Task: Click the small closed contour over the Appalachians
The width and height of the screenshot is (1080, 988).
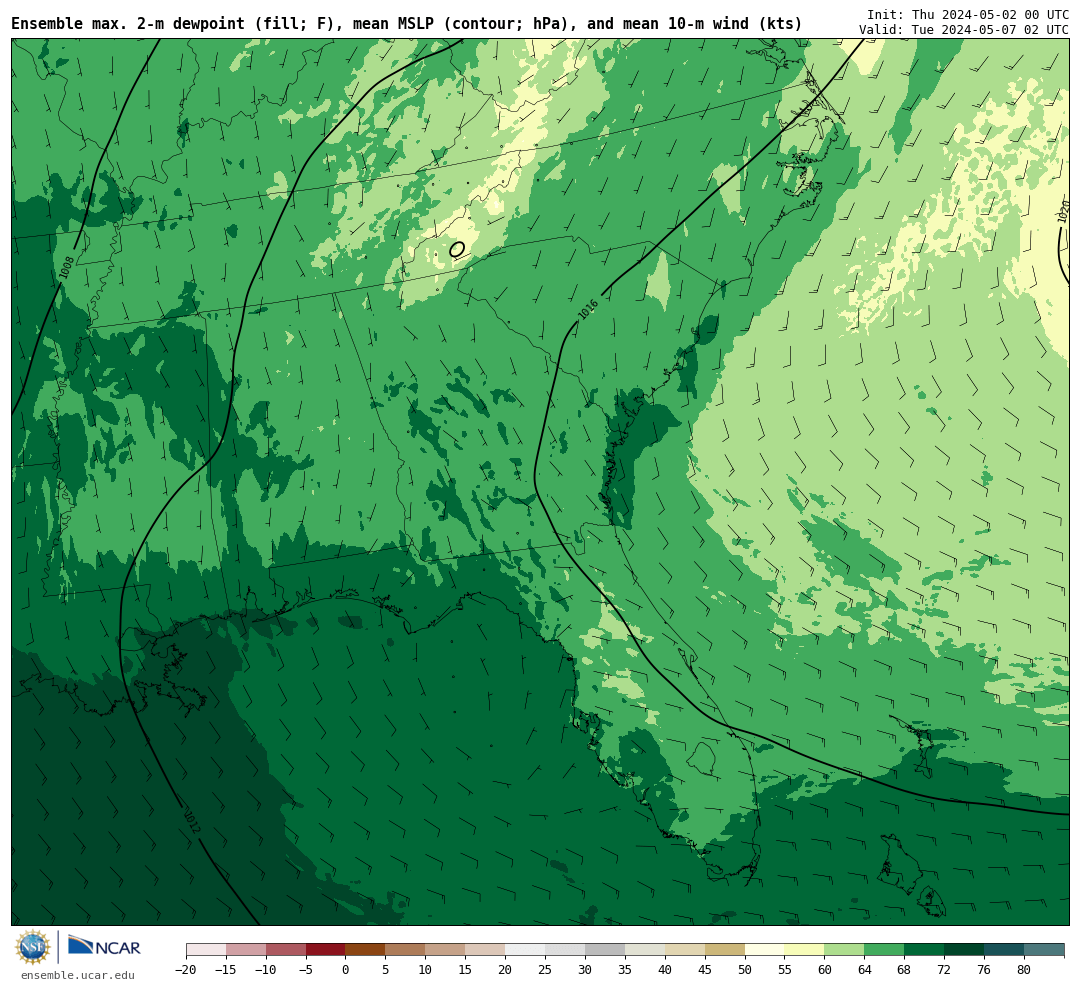Action: coord(457,249)
